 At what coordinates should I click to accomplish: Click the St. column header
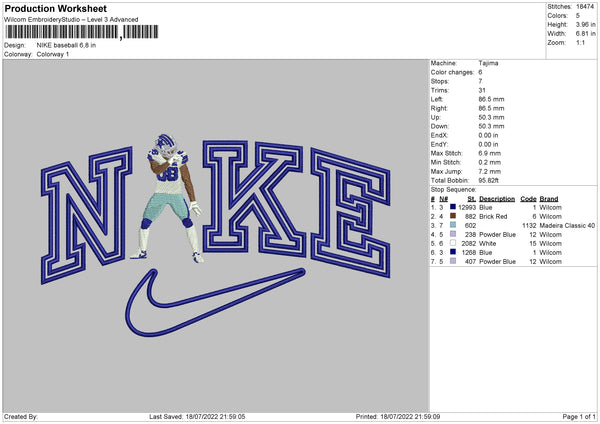(x=471, y=199)
